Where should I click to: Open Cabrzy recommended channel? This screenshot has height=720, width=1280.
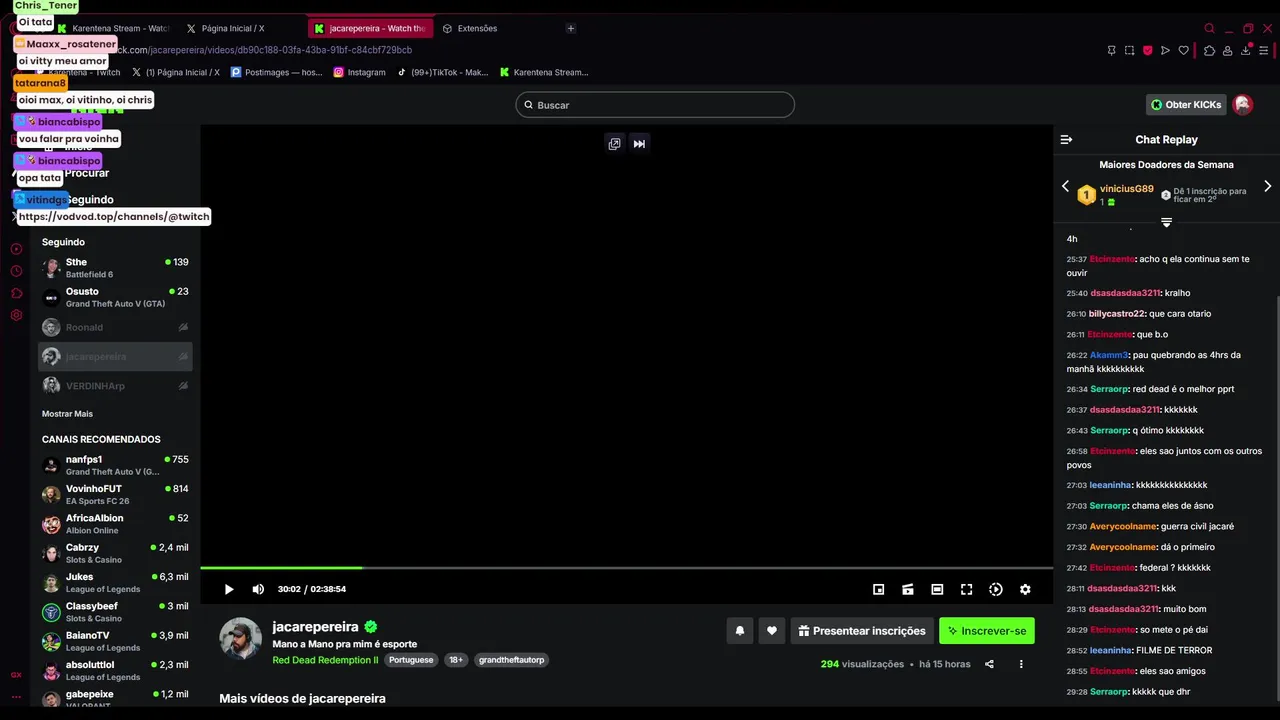click(x=116, y=553)
